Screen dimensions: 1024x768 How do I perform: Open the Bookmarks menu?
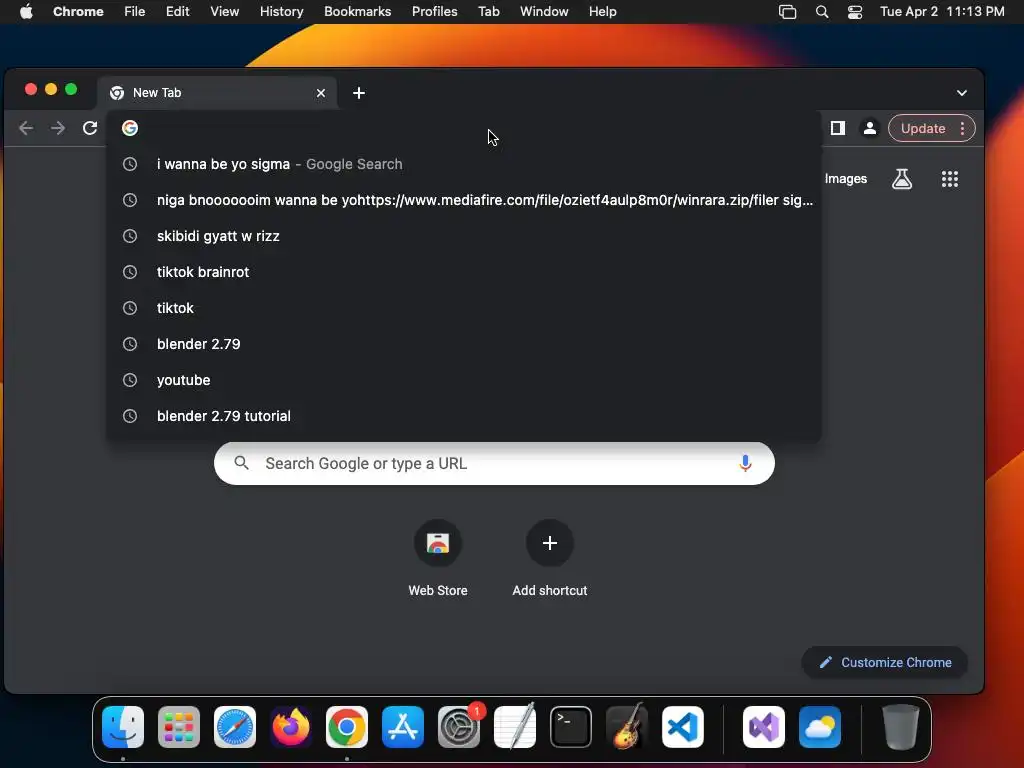(357, 12)
